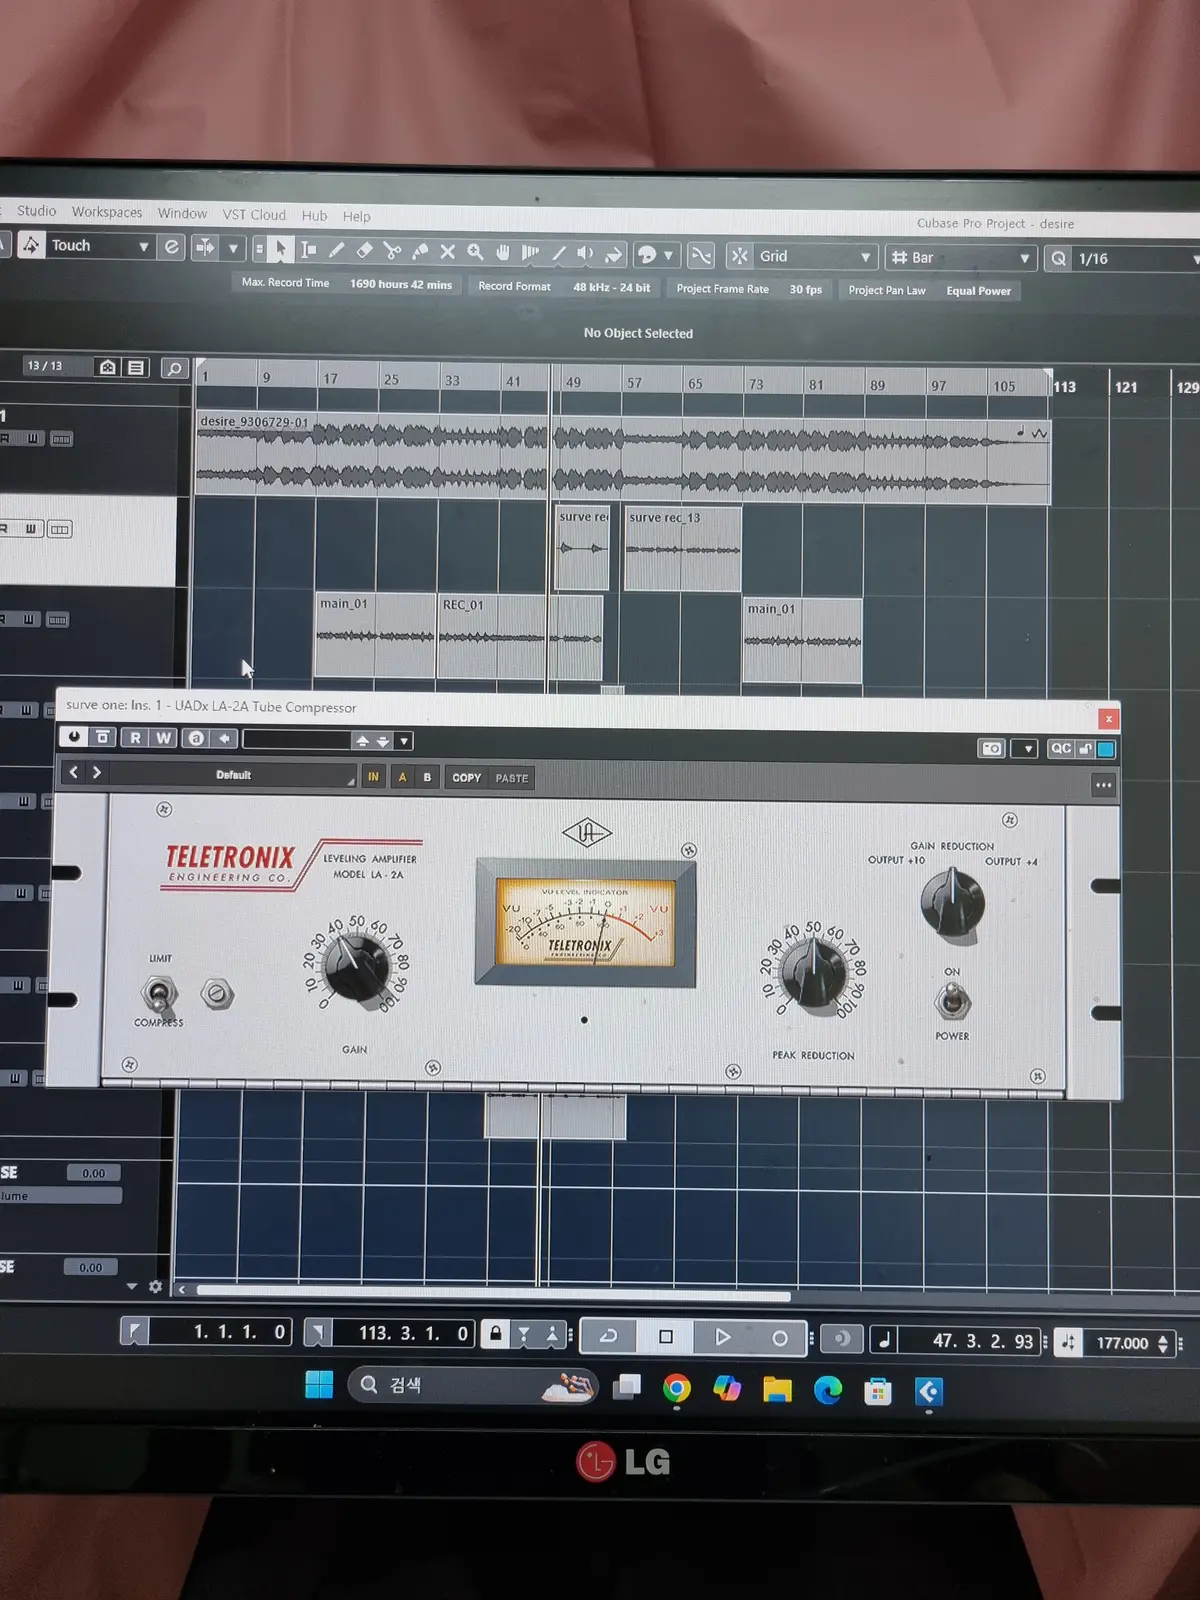Viewport: 1200px width, 1600px height.
Task: Open the Quantize preset 1/16 dropdown
Action: [1135, 259]
